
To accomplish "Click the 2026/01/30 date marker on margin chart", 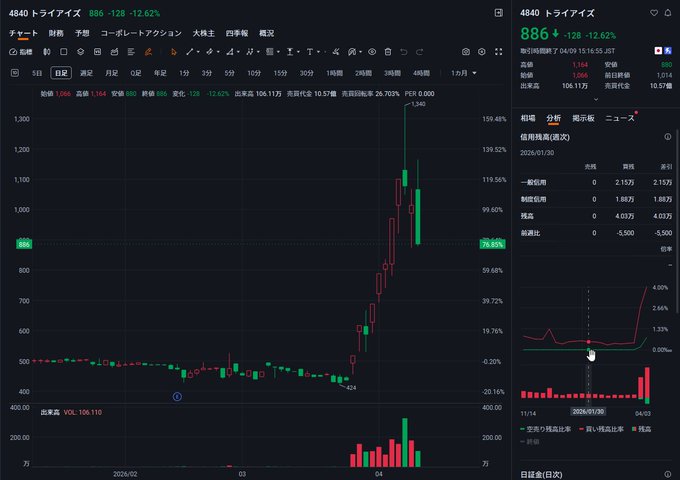I will tap(588, 411).
